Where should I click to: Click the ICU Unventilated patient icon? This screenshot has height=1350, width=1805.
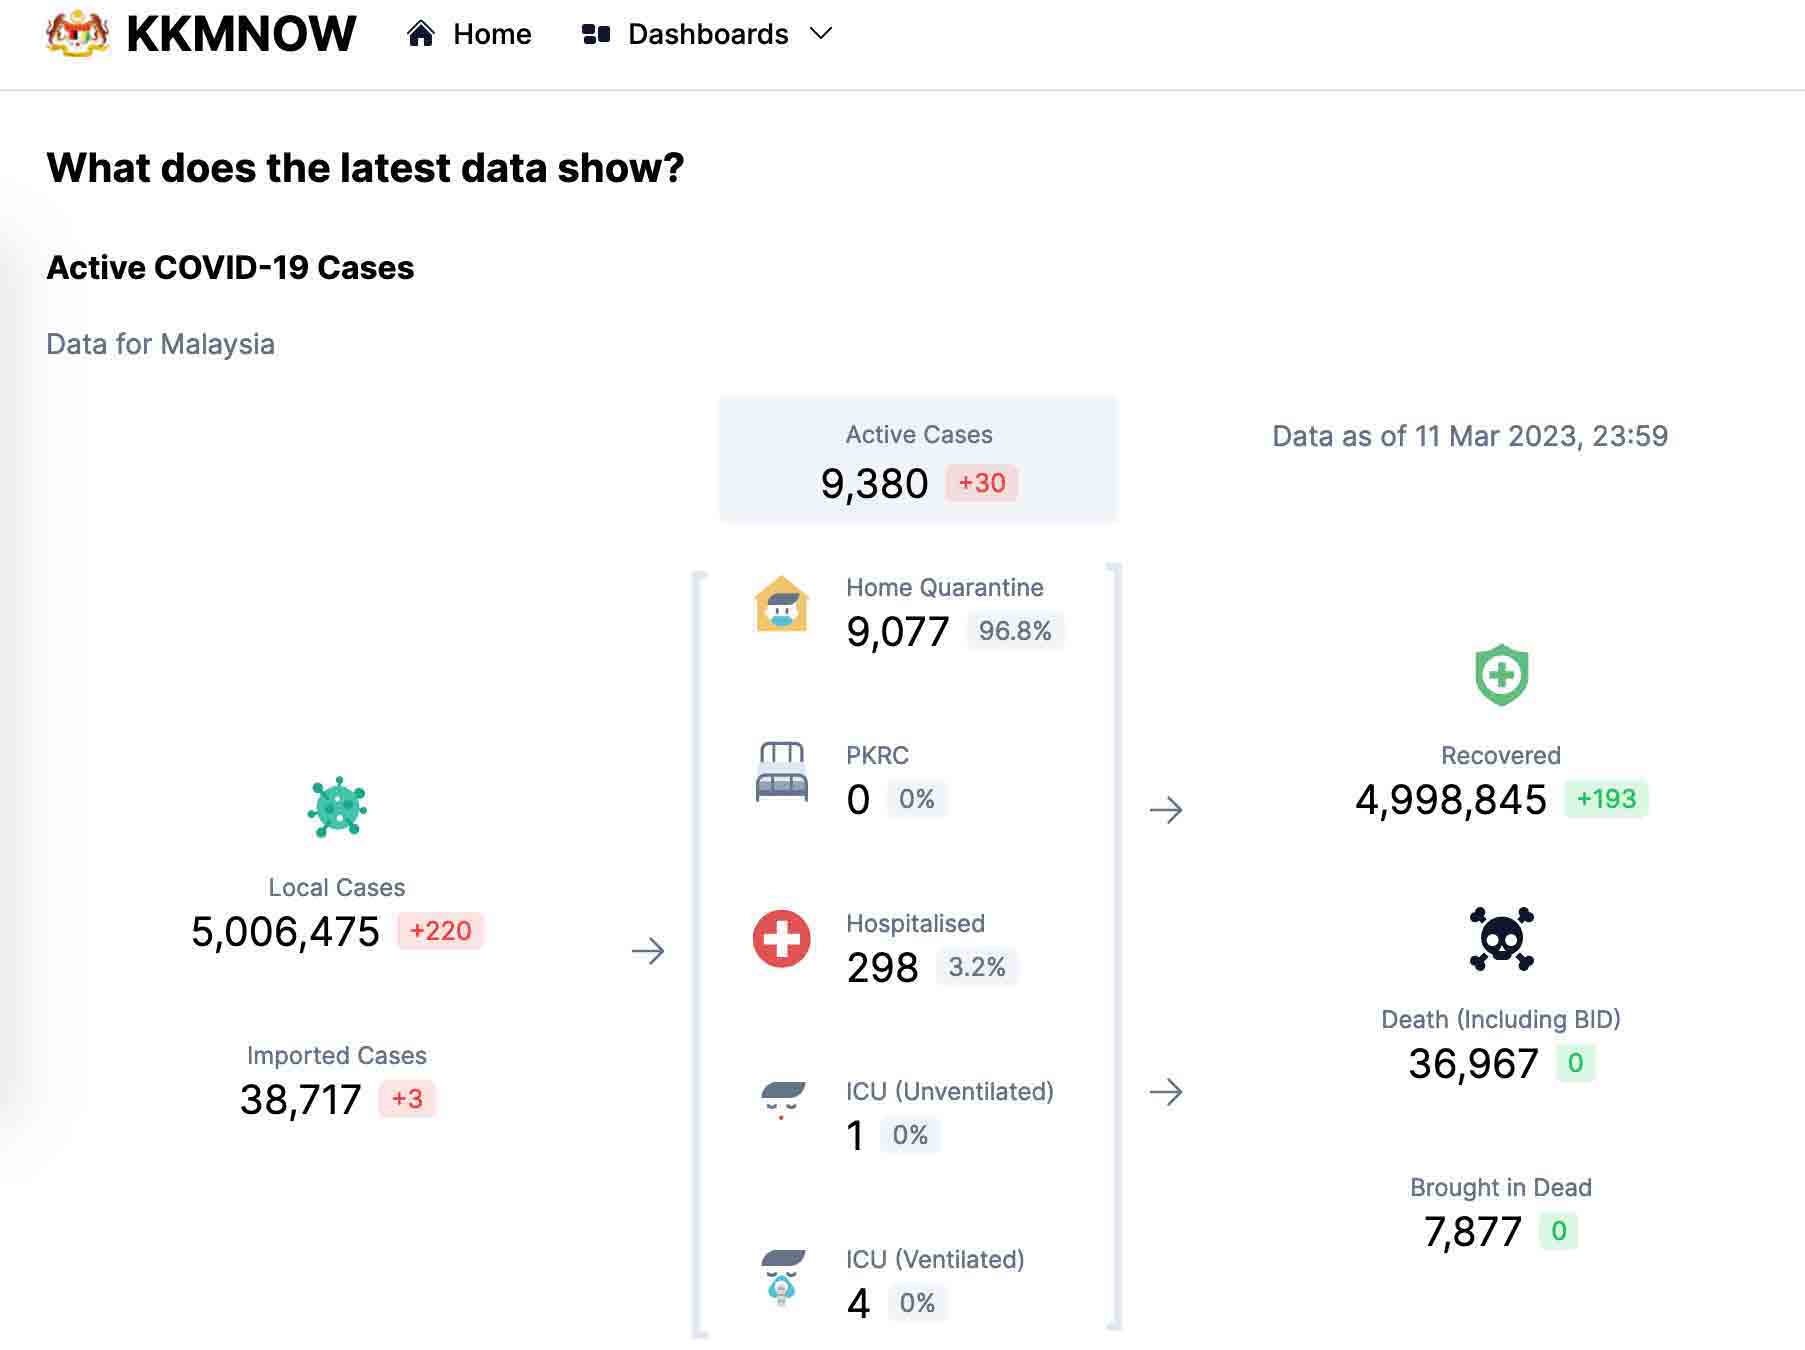point(781,1099)
